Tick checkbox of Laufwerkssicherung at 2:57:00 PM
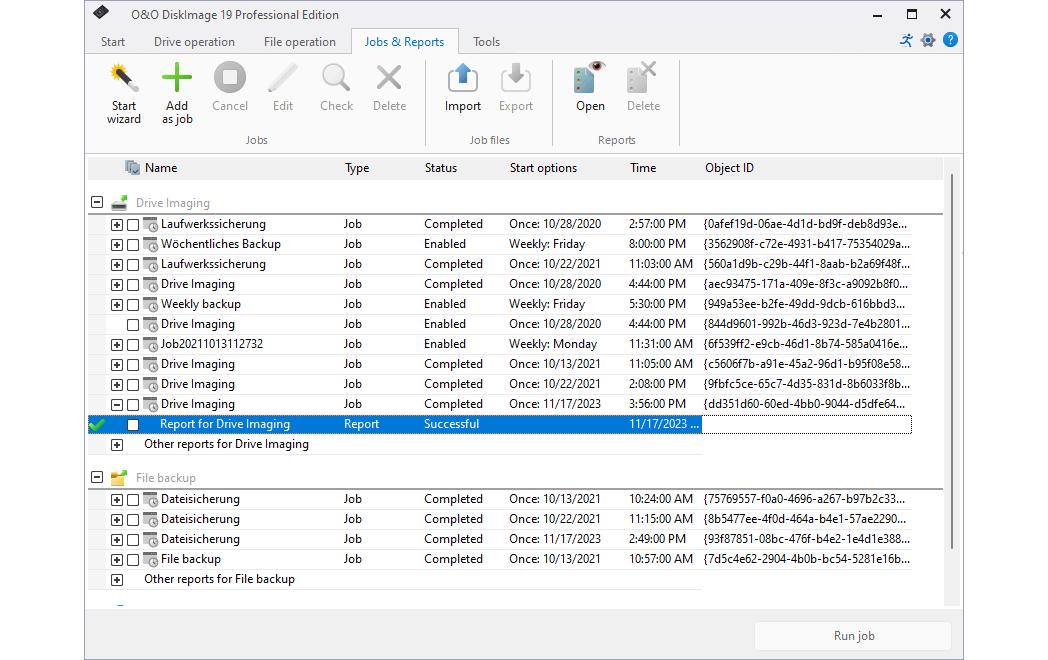The image size is (1048, 660). 133,225
